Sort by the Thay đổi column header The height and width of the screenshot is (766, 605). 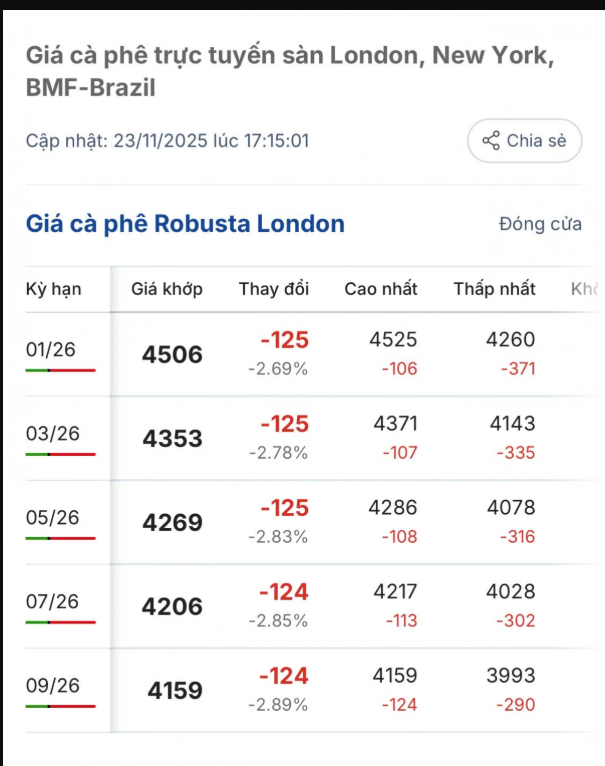[x=274, y=289]
